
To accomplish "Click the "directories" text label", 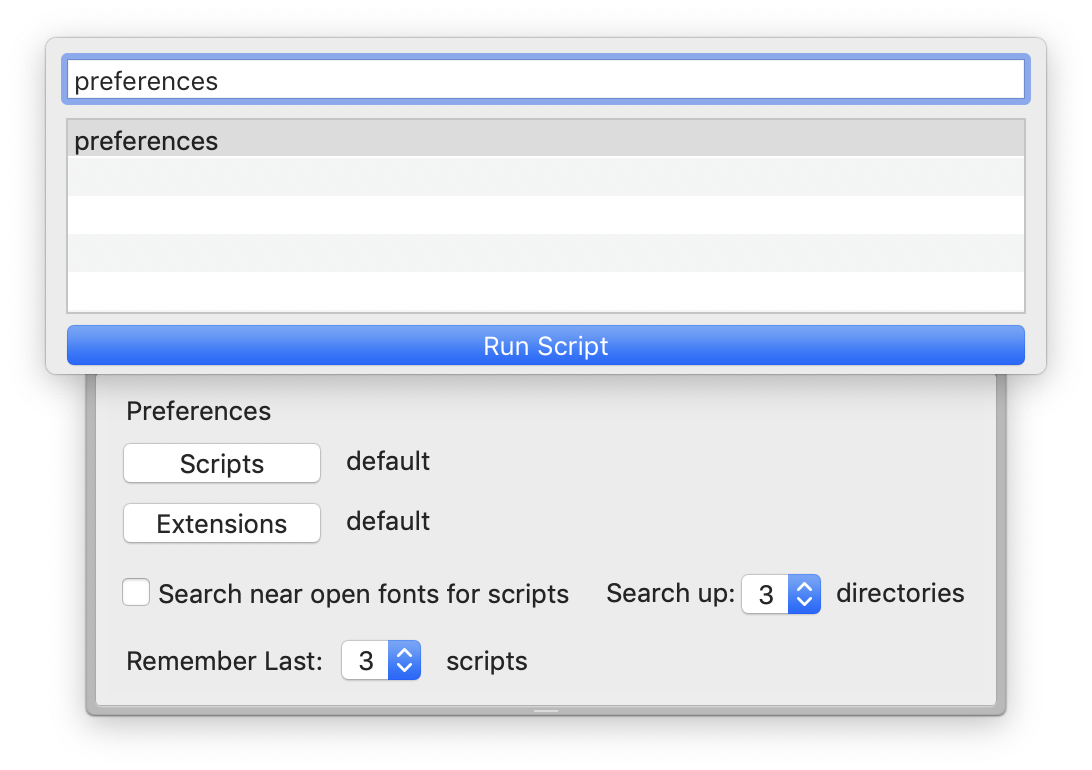I will tap(900, 593).
